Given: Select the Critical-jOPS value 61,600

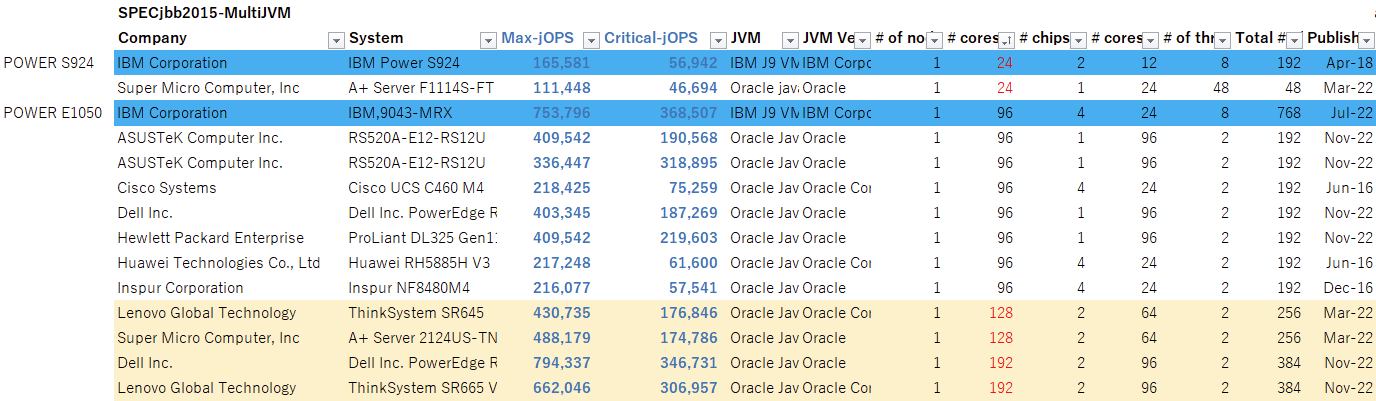Looking at the screenshot, I should click(693, 263).
